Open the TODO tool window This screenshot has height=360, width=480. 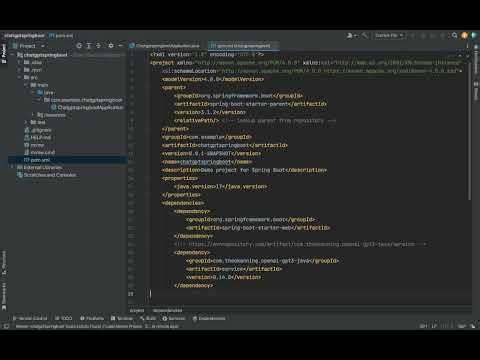63,318
